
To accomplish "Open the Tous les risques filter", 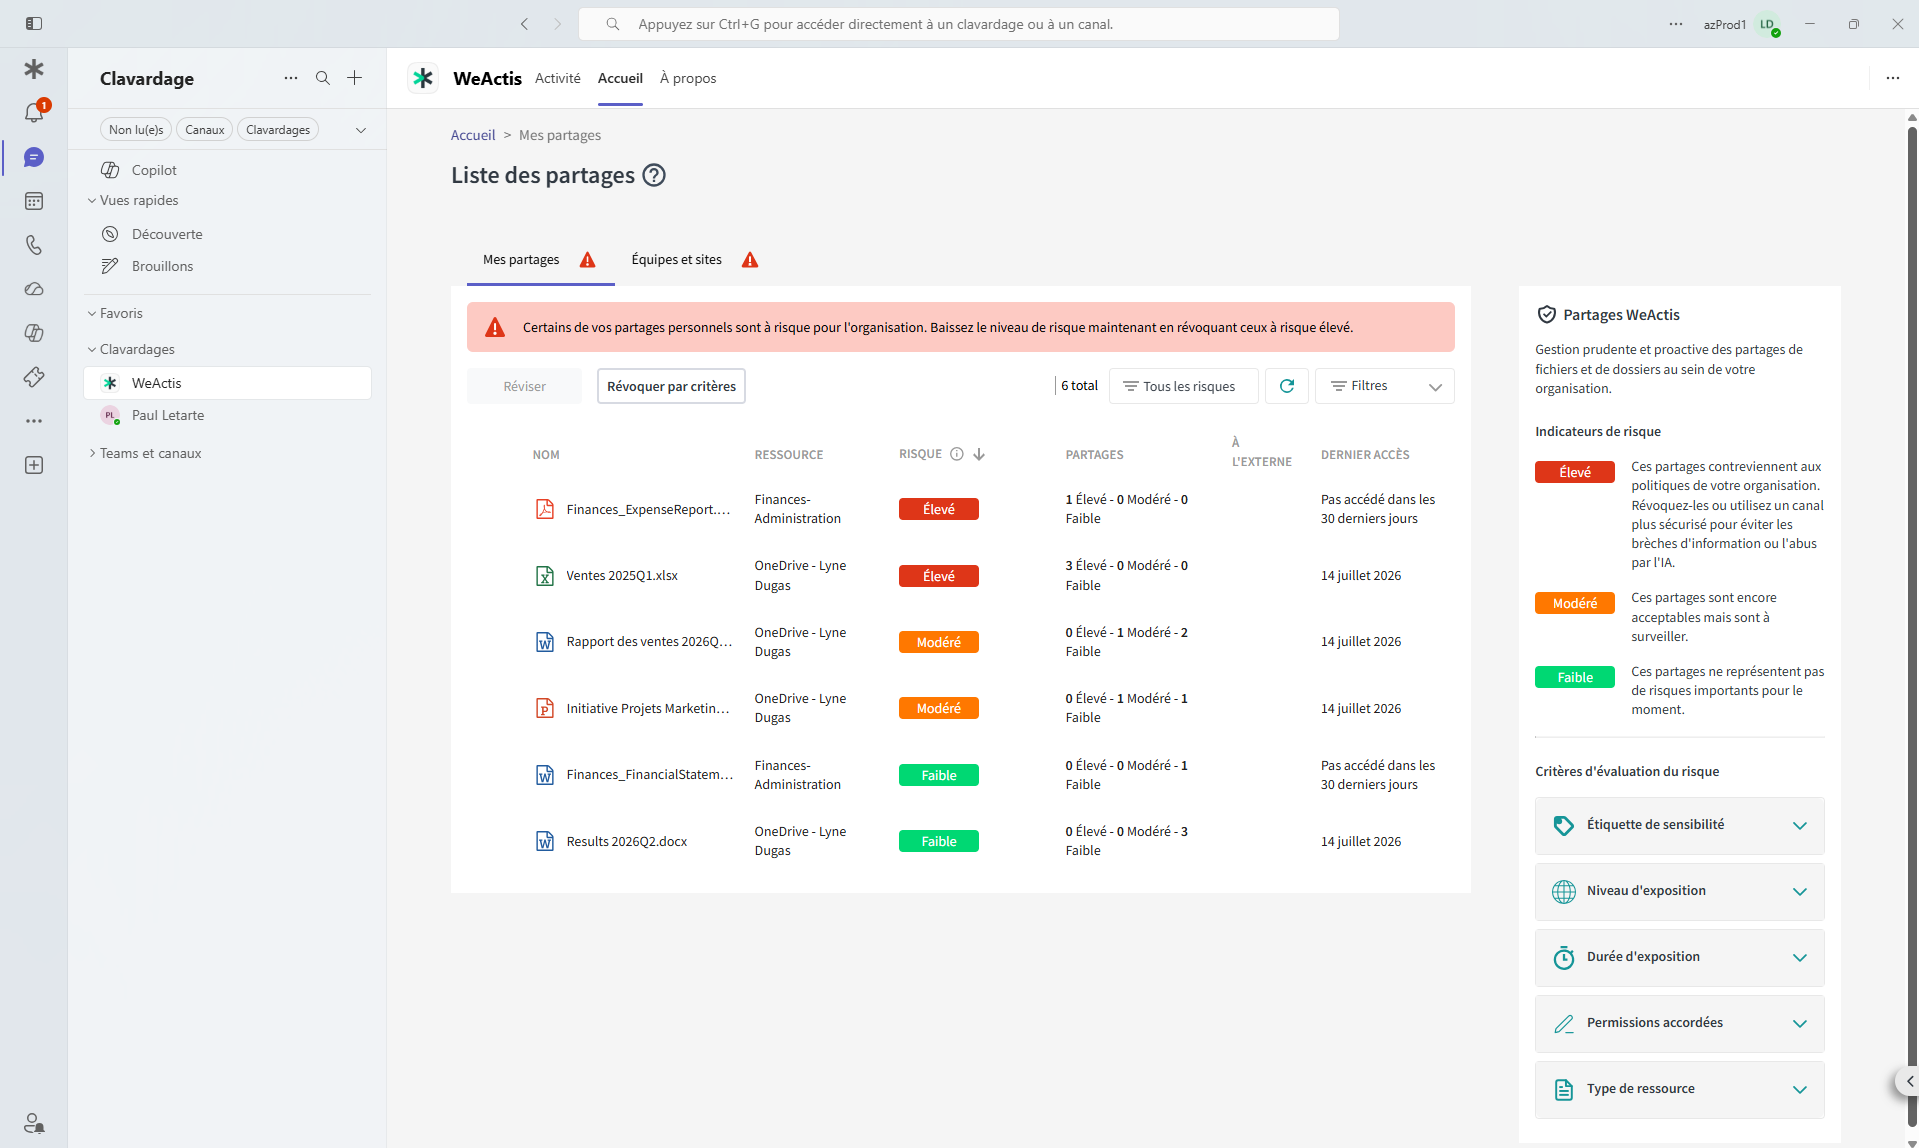I will [1184, 386].
